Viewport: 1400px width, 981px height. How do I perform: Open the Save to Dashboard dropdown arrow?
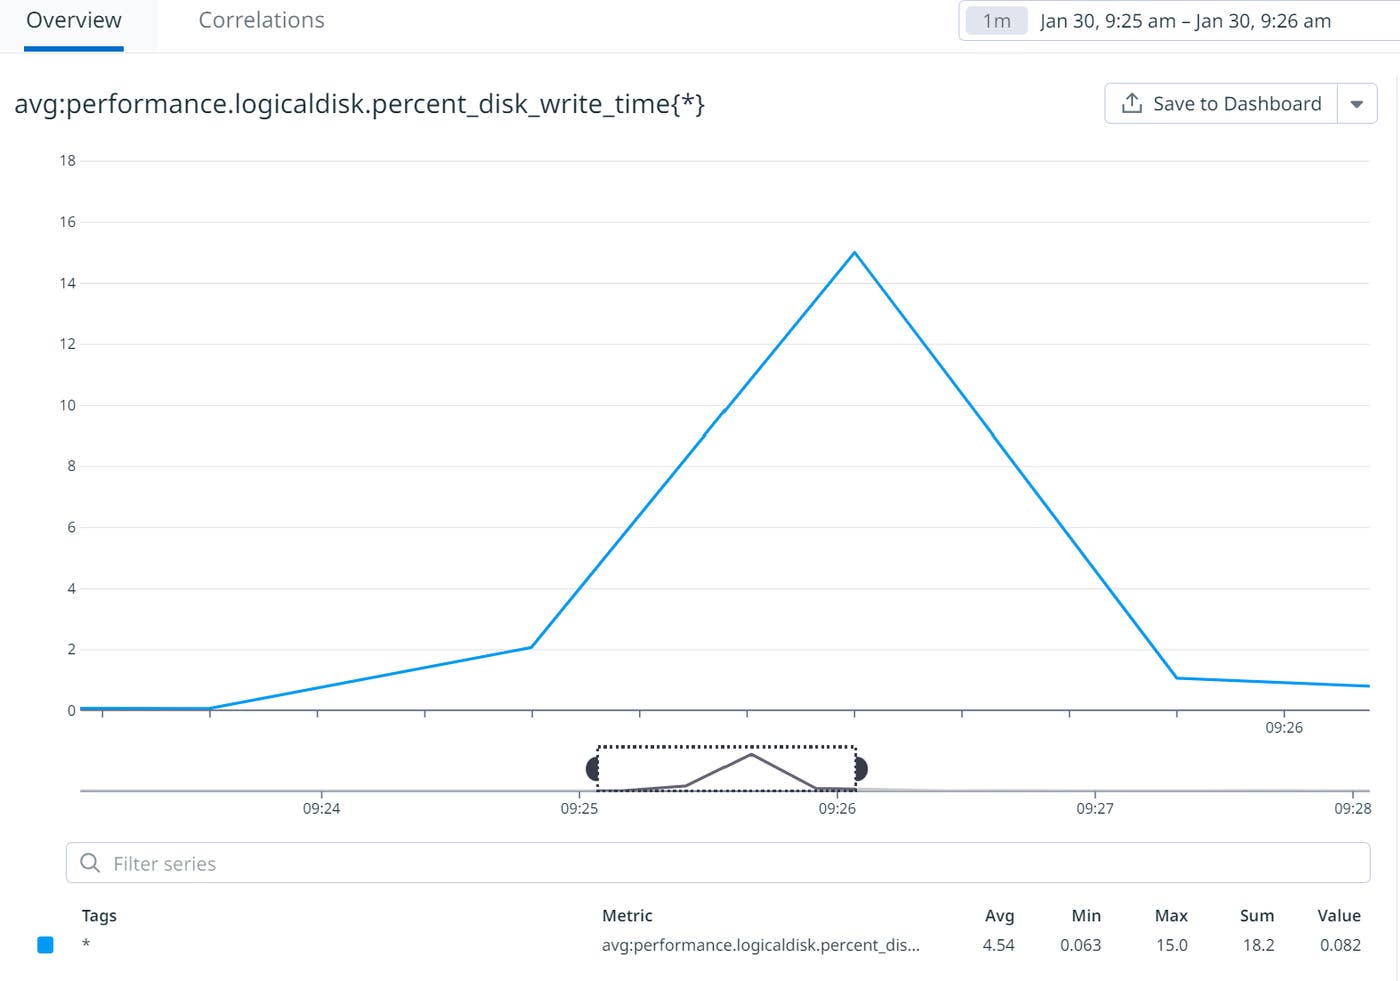[1357, 104]
